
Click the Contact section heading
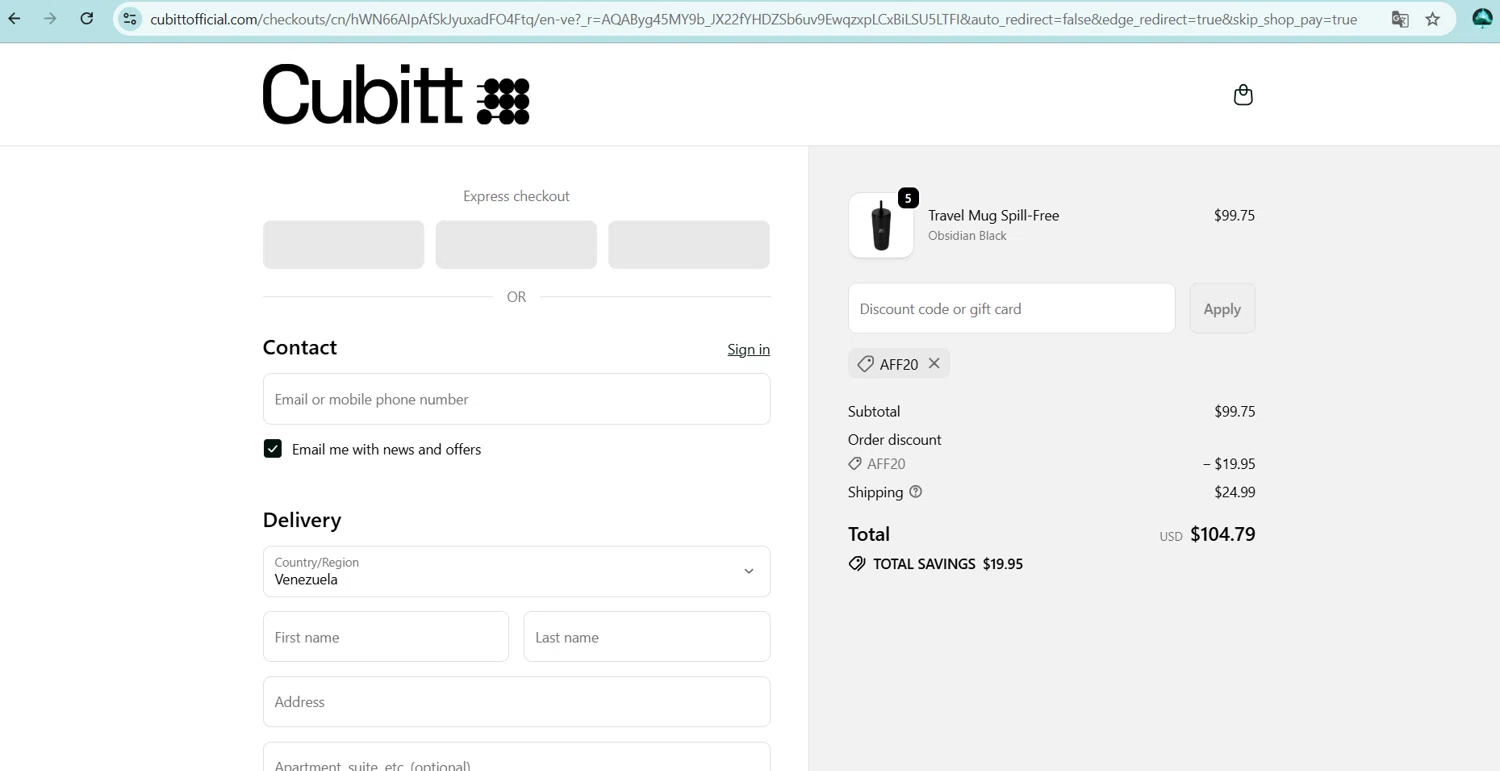coord(300,347)
